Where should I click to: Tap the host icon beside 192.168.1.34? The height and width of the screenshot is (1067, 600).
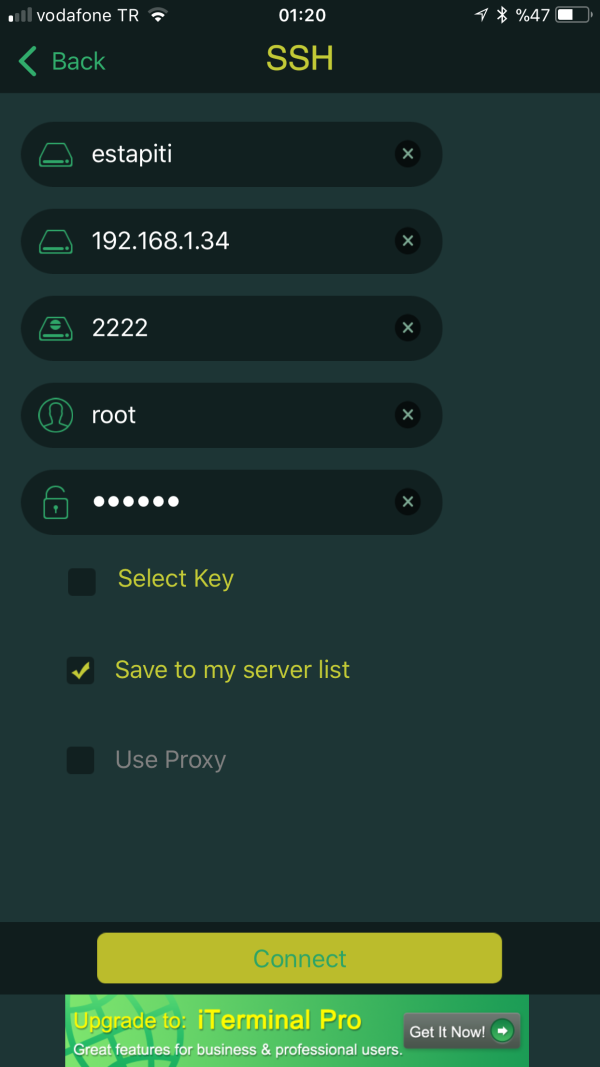pos(56,241)
